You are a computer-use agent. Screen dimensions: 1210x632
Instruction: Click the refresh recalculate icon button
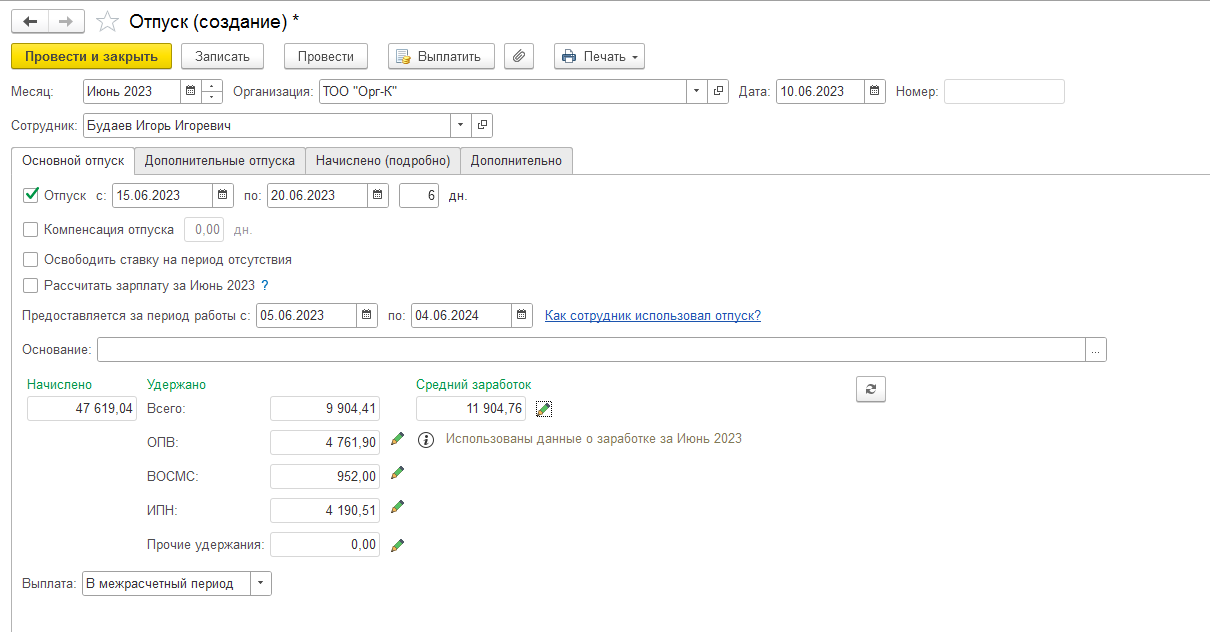(x=870, y=390)
